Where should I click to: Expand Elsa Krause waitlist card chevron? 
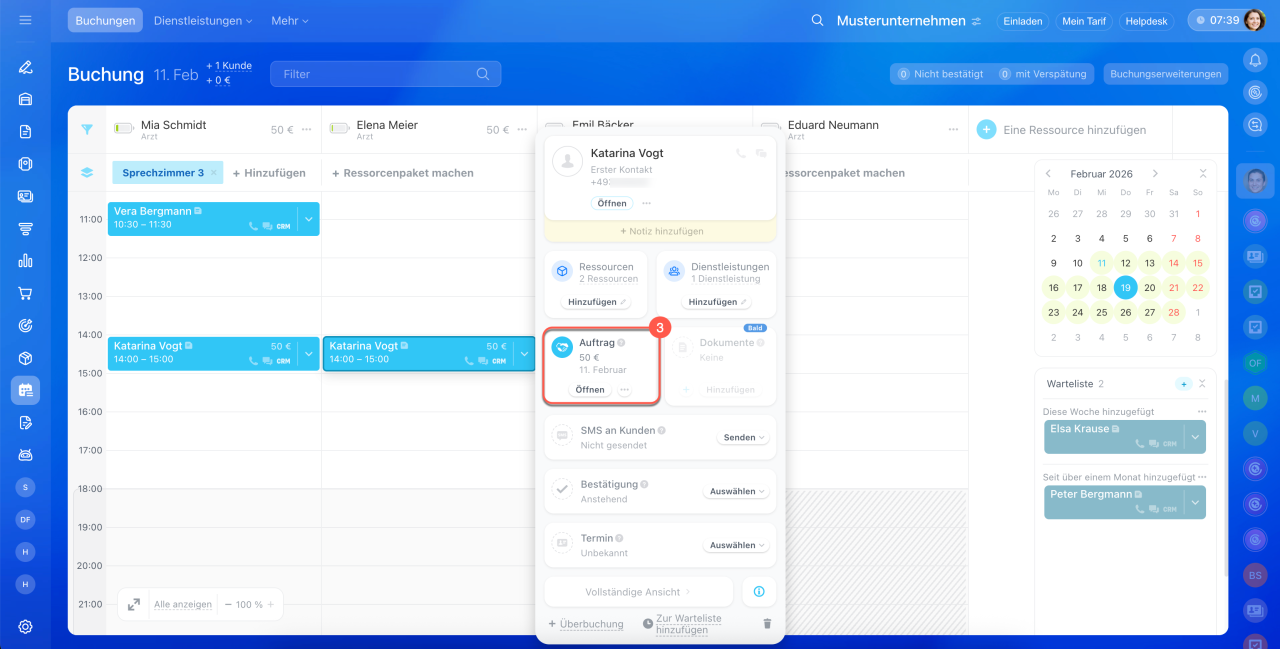coord(1195,437)
